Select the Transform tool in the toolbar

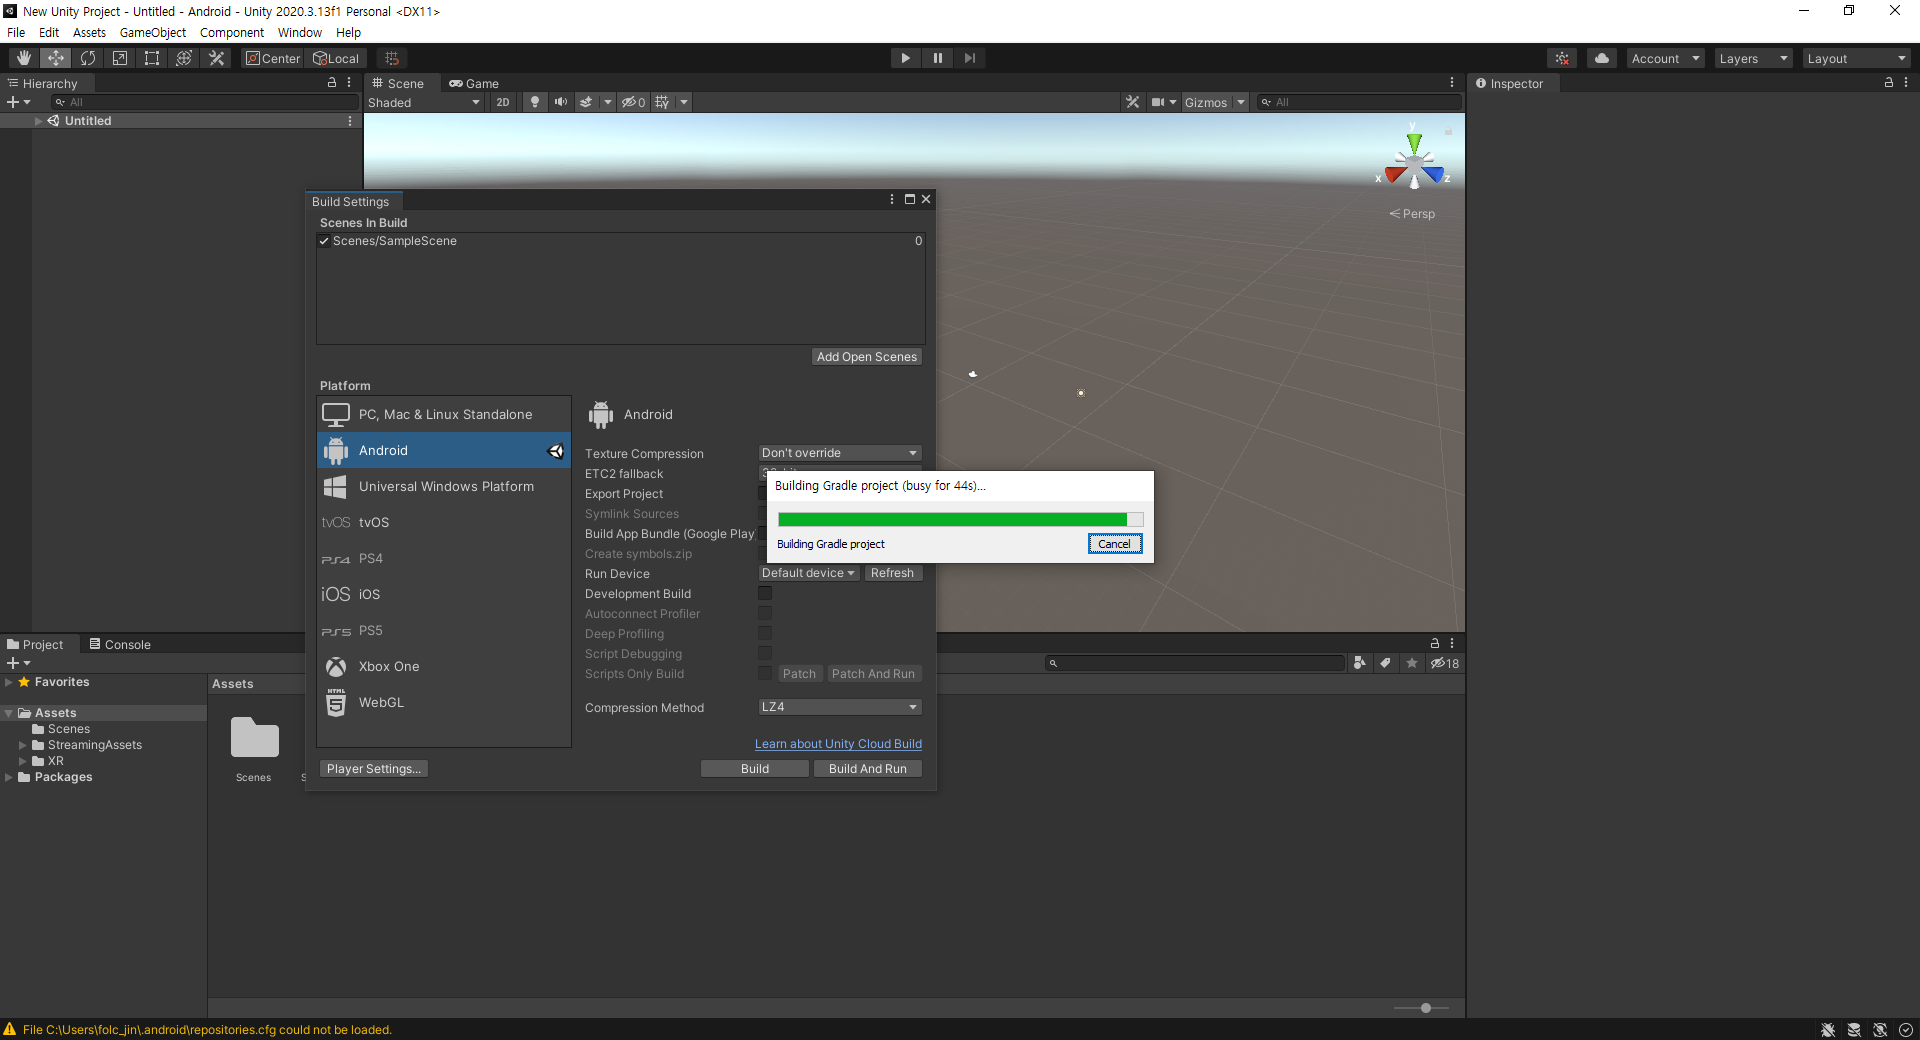pyautogui.click(x=184, y=58)
